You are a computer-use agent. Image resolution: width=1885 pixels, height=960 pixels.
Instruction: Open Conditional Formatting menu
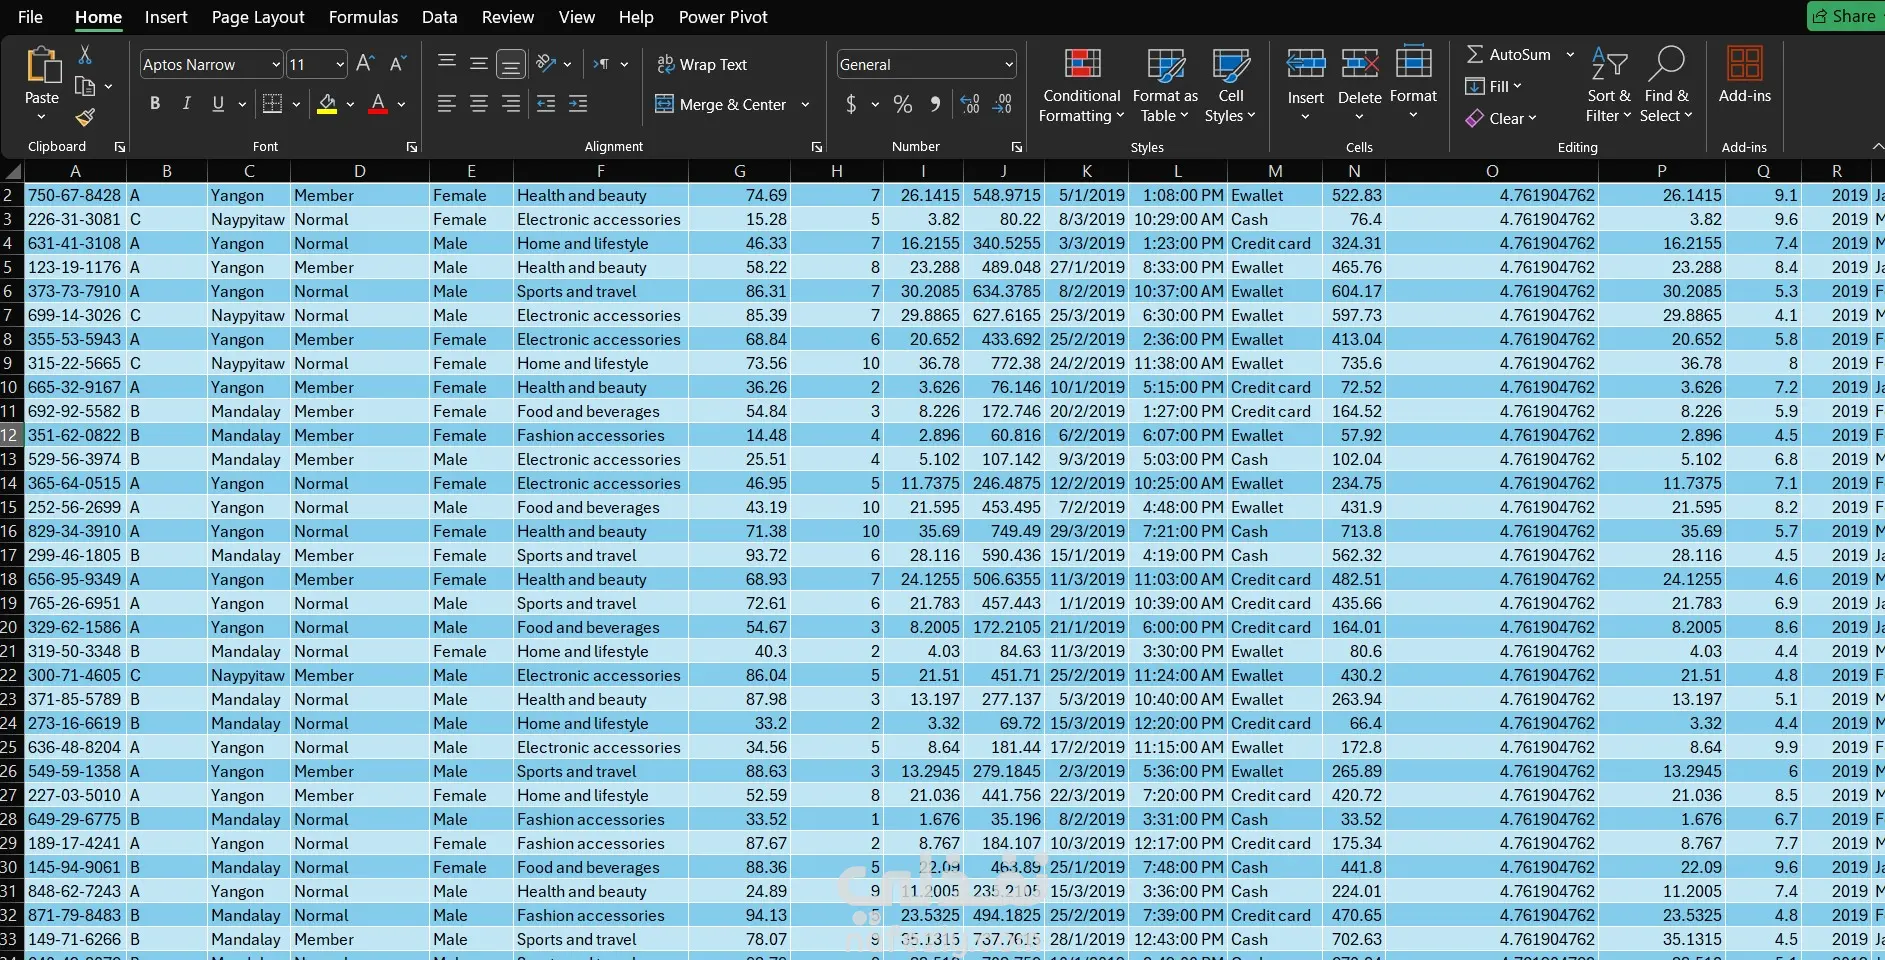(1081, 86)
